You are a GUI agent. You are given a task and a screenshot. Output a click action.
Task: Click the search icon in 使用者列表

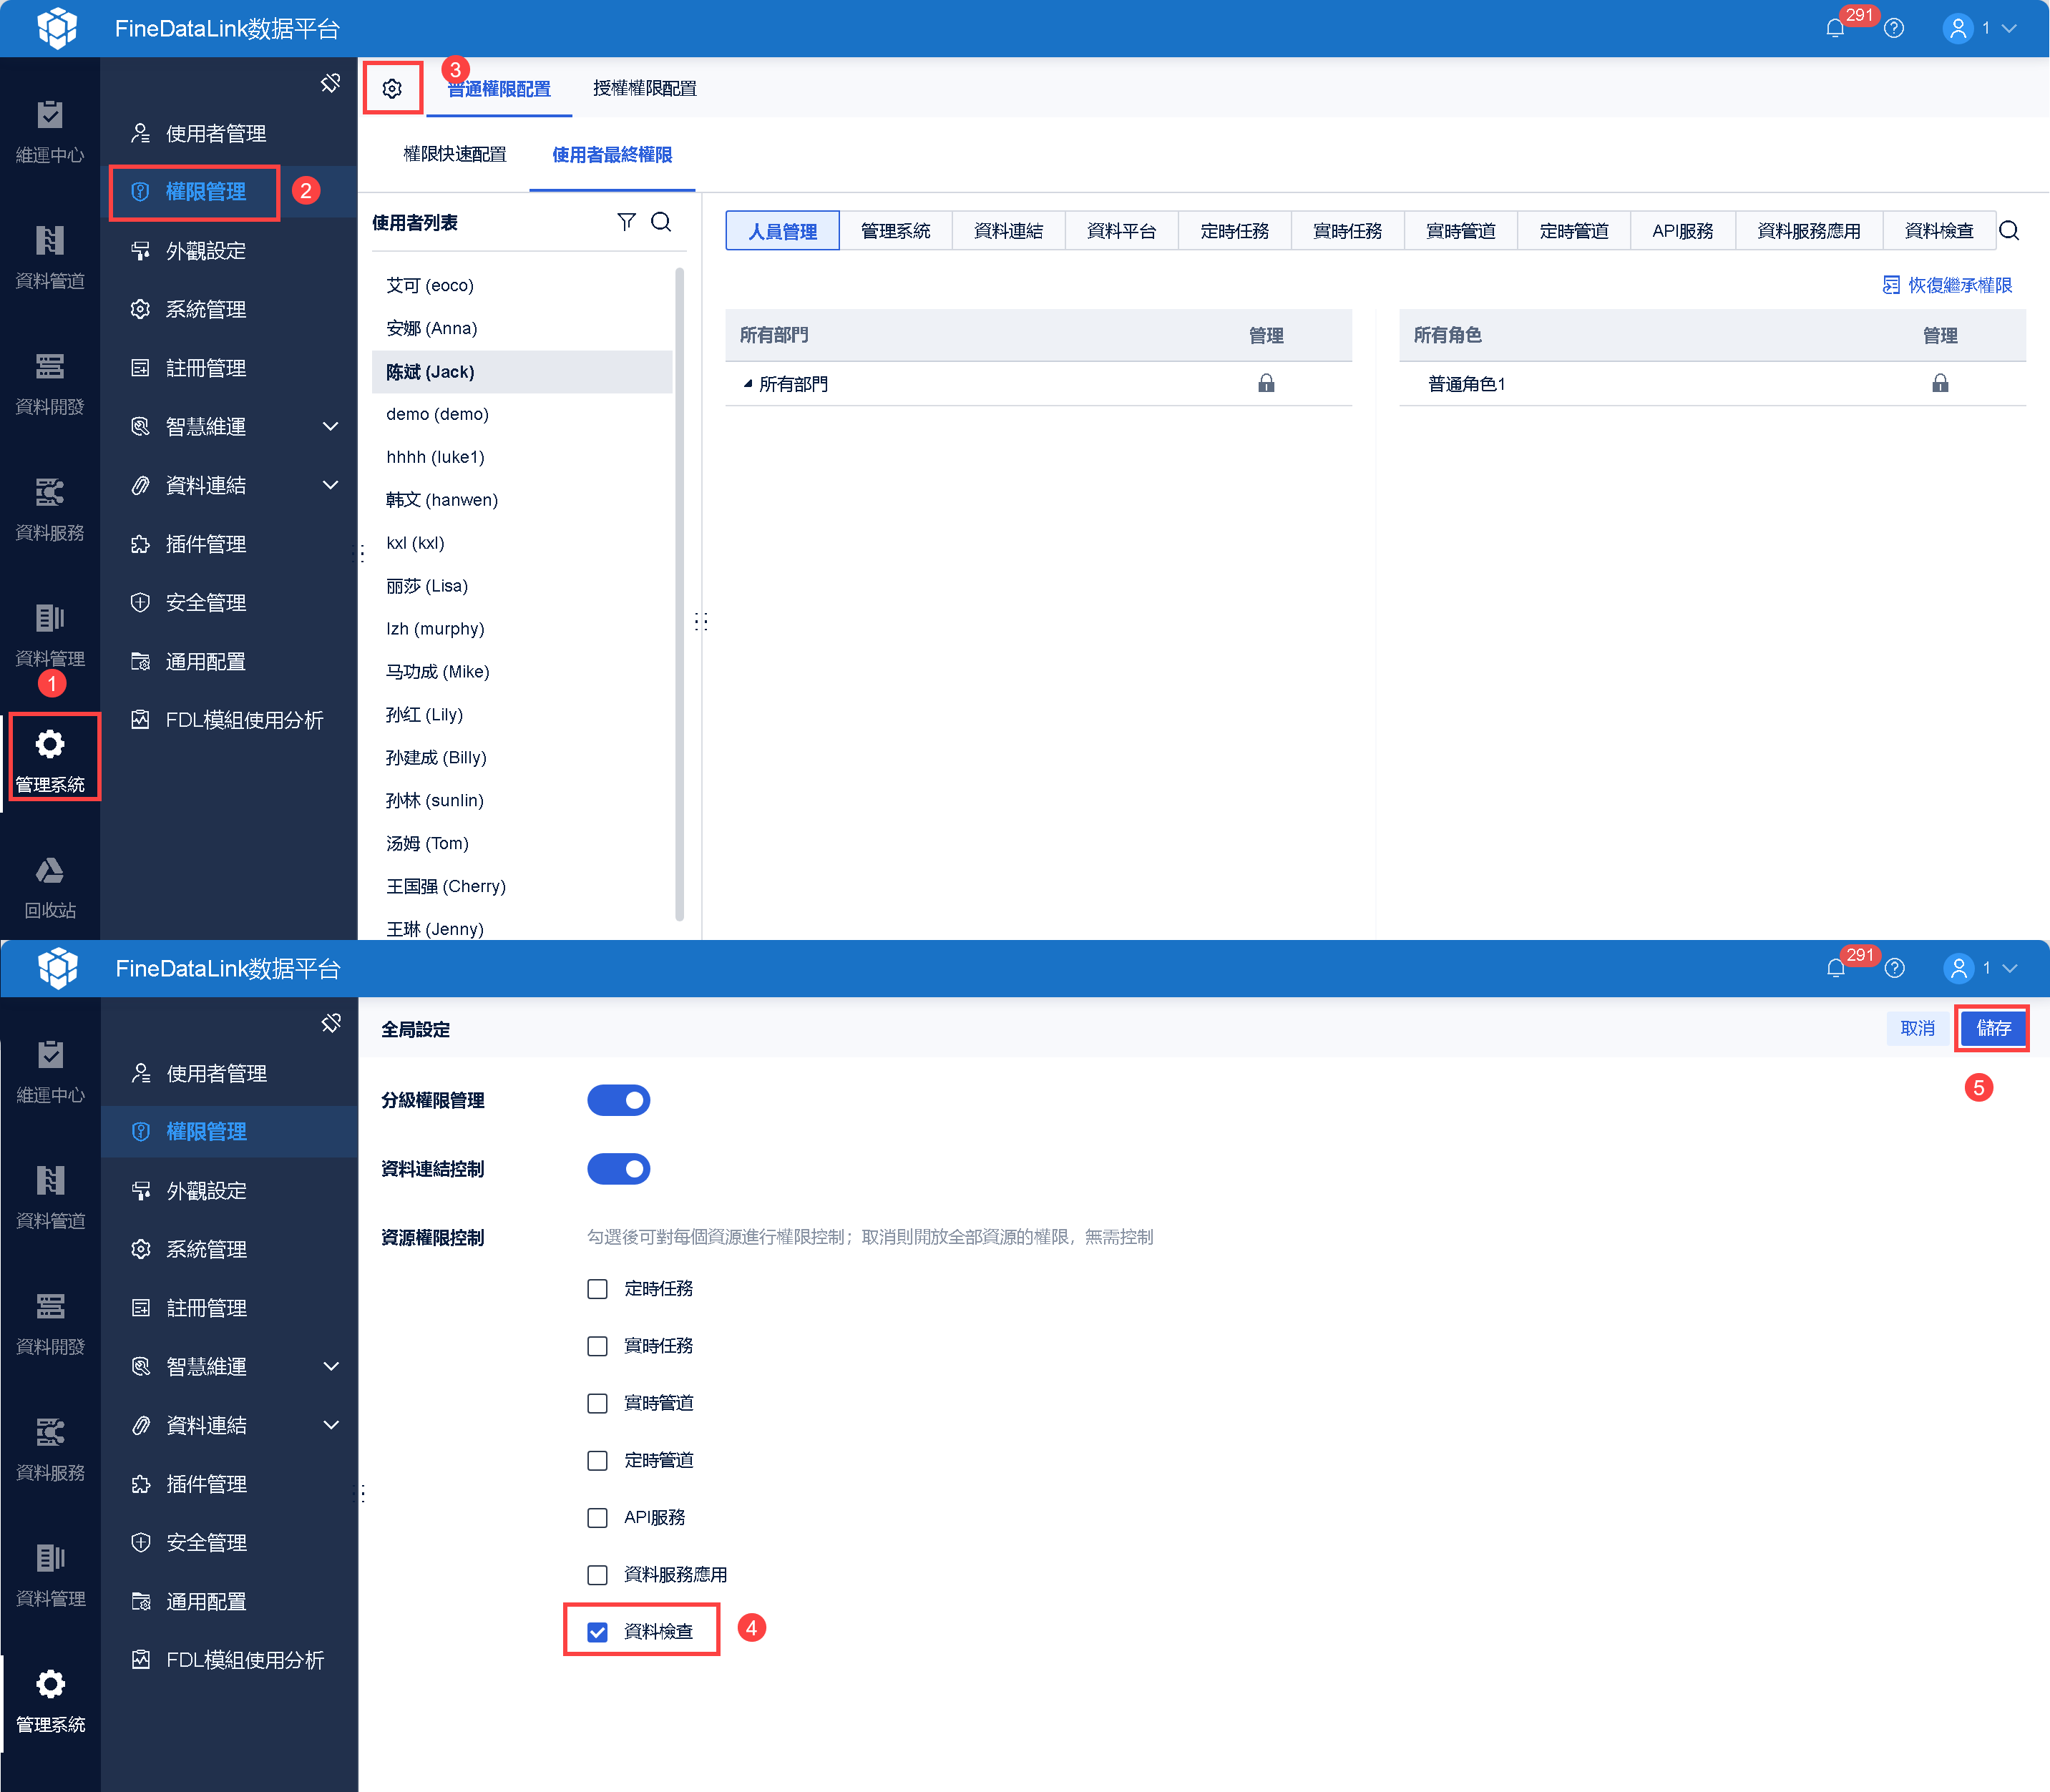[x=661, y=222]
